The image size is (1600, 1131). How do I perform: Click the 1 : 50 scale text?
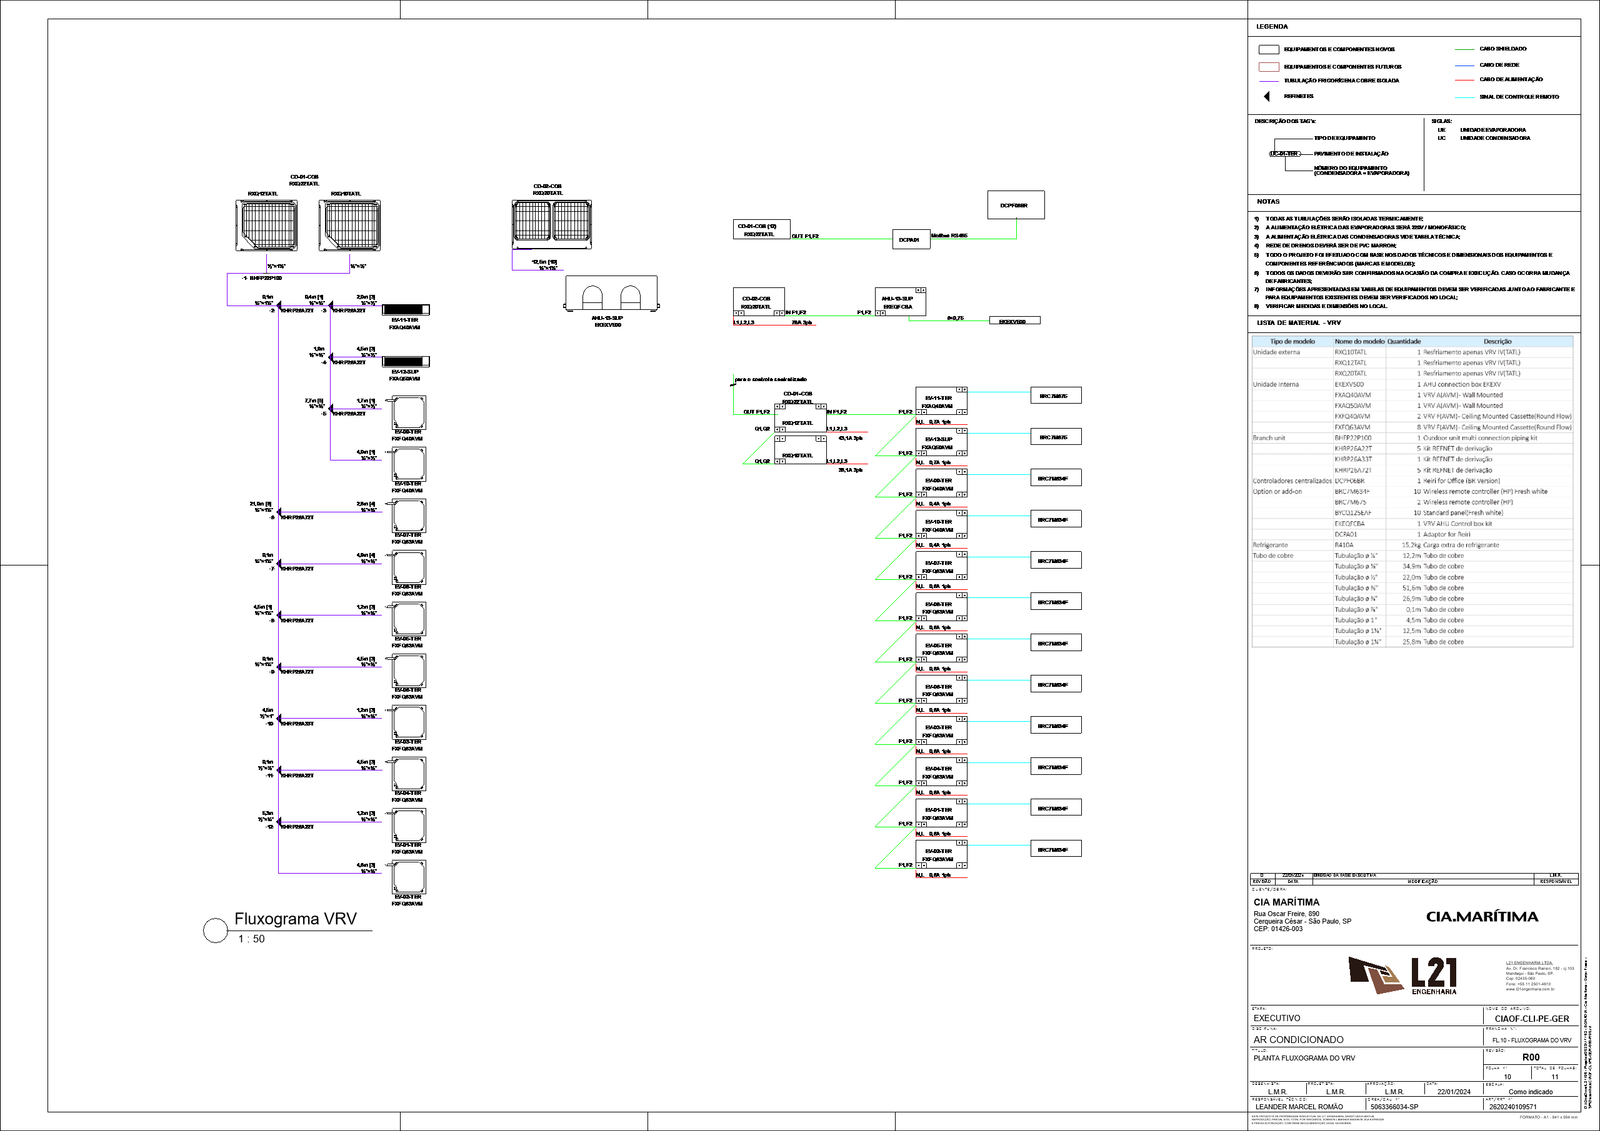point(252,939)
